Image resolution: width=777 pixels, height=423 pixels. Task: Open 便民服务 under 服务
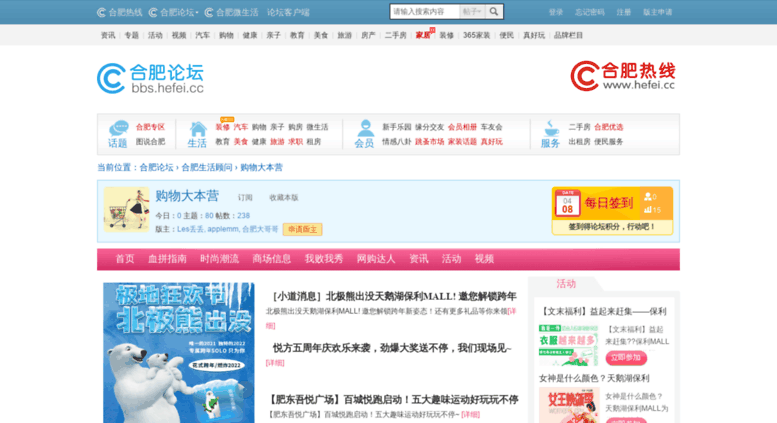pos(609,142)
